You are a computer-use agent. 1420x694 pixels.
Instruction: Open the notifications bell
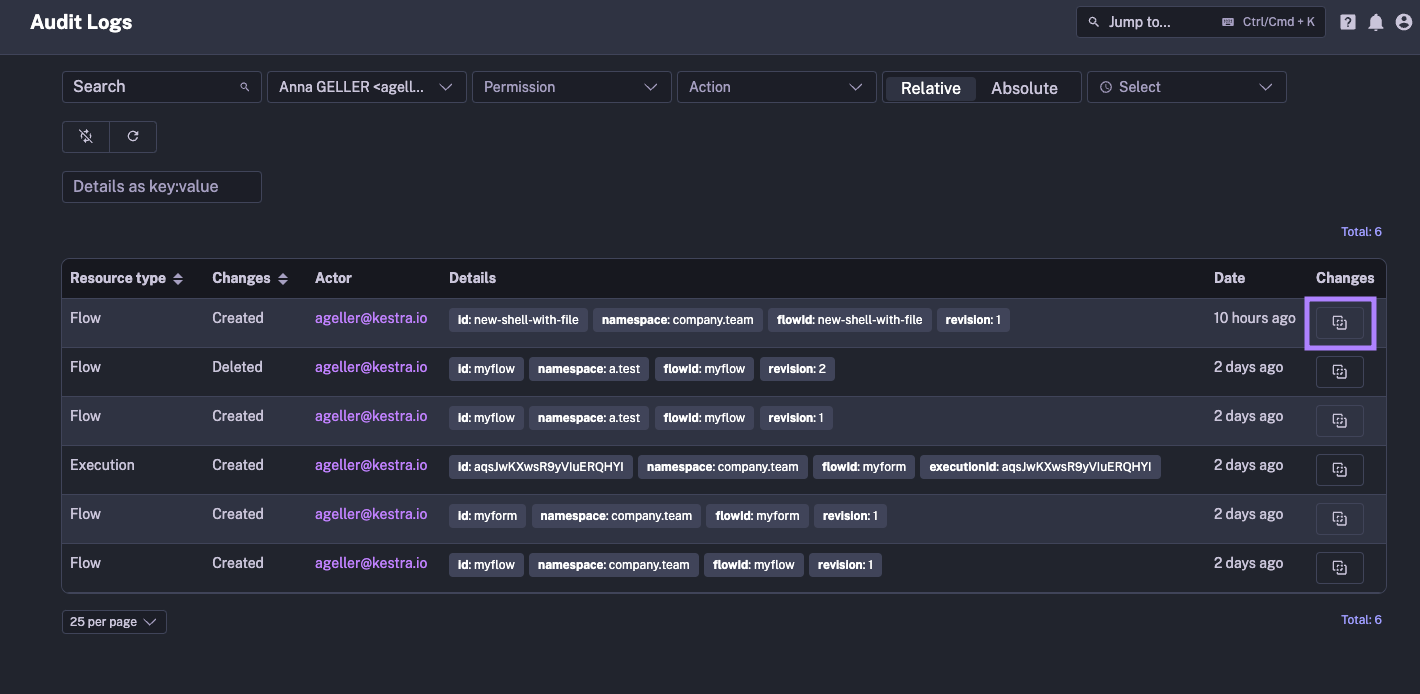(1375, 21)
